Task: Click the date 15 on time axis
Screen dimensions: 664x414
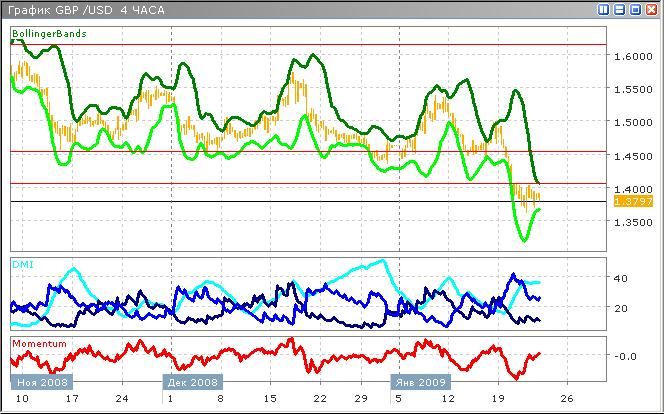Action: point(269,398)
